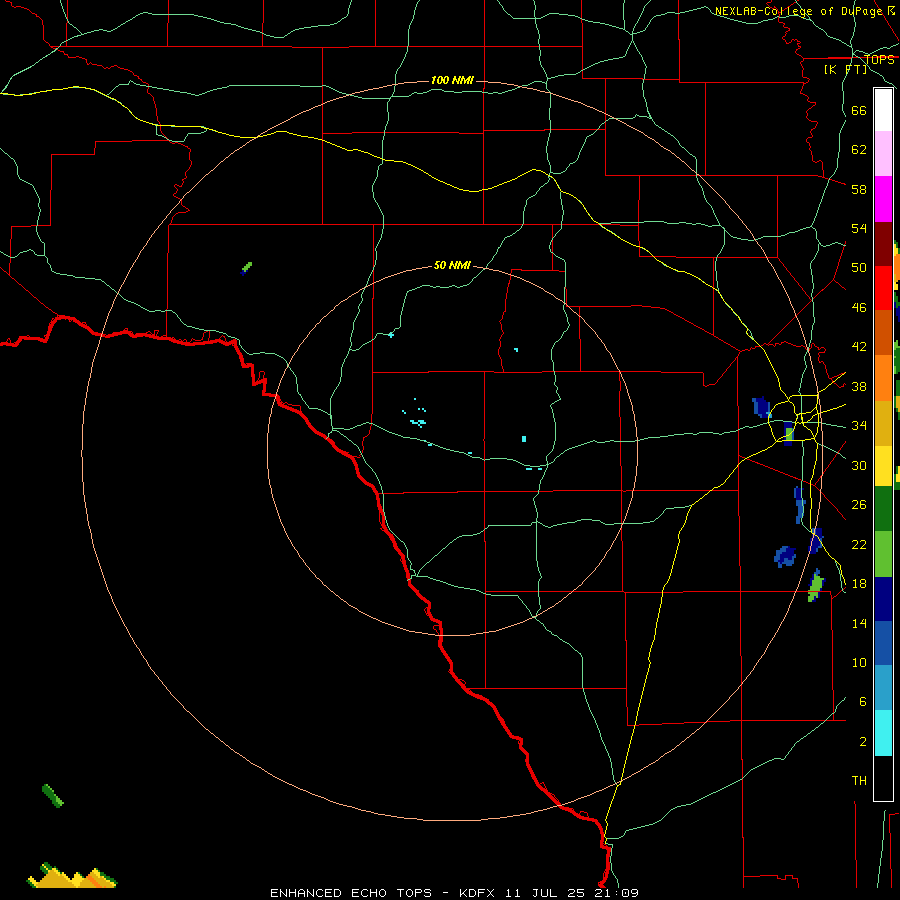Click the legend value "6"
The height and width of the screenshot is (900, 900).
tap(863, 702)
